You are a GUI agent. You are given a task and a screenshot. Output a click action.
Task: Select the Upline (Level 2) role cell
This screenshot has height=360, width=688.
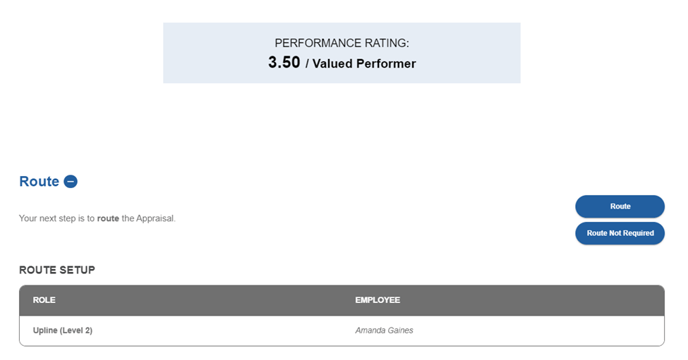tap(63, 331)
